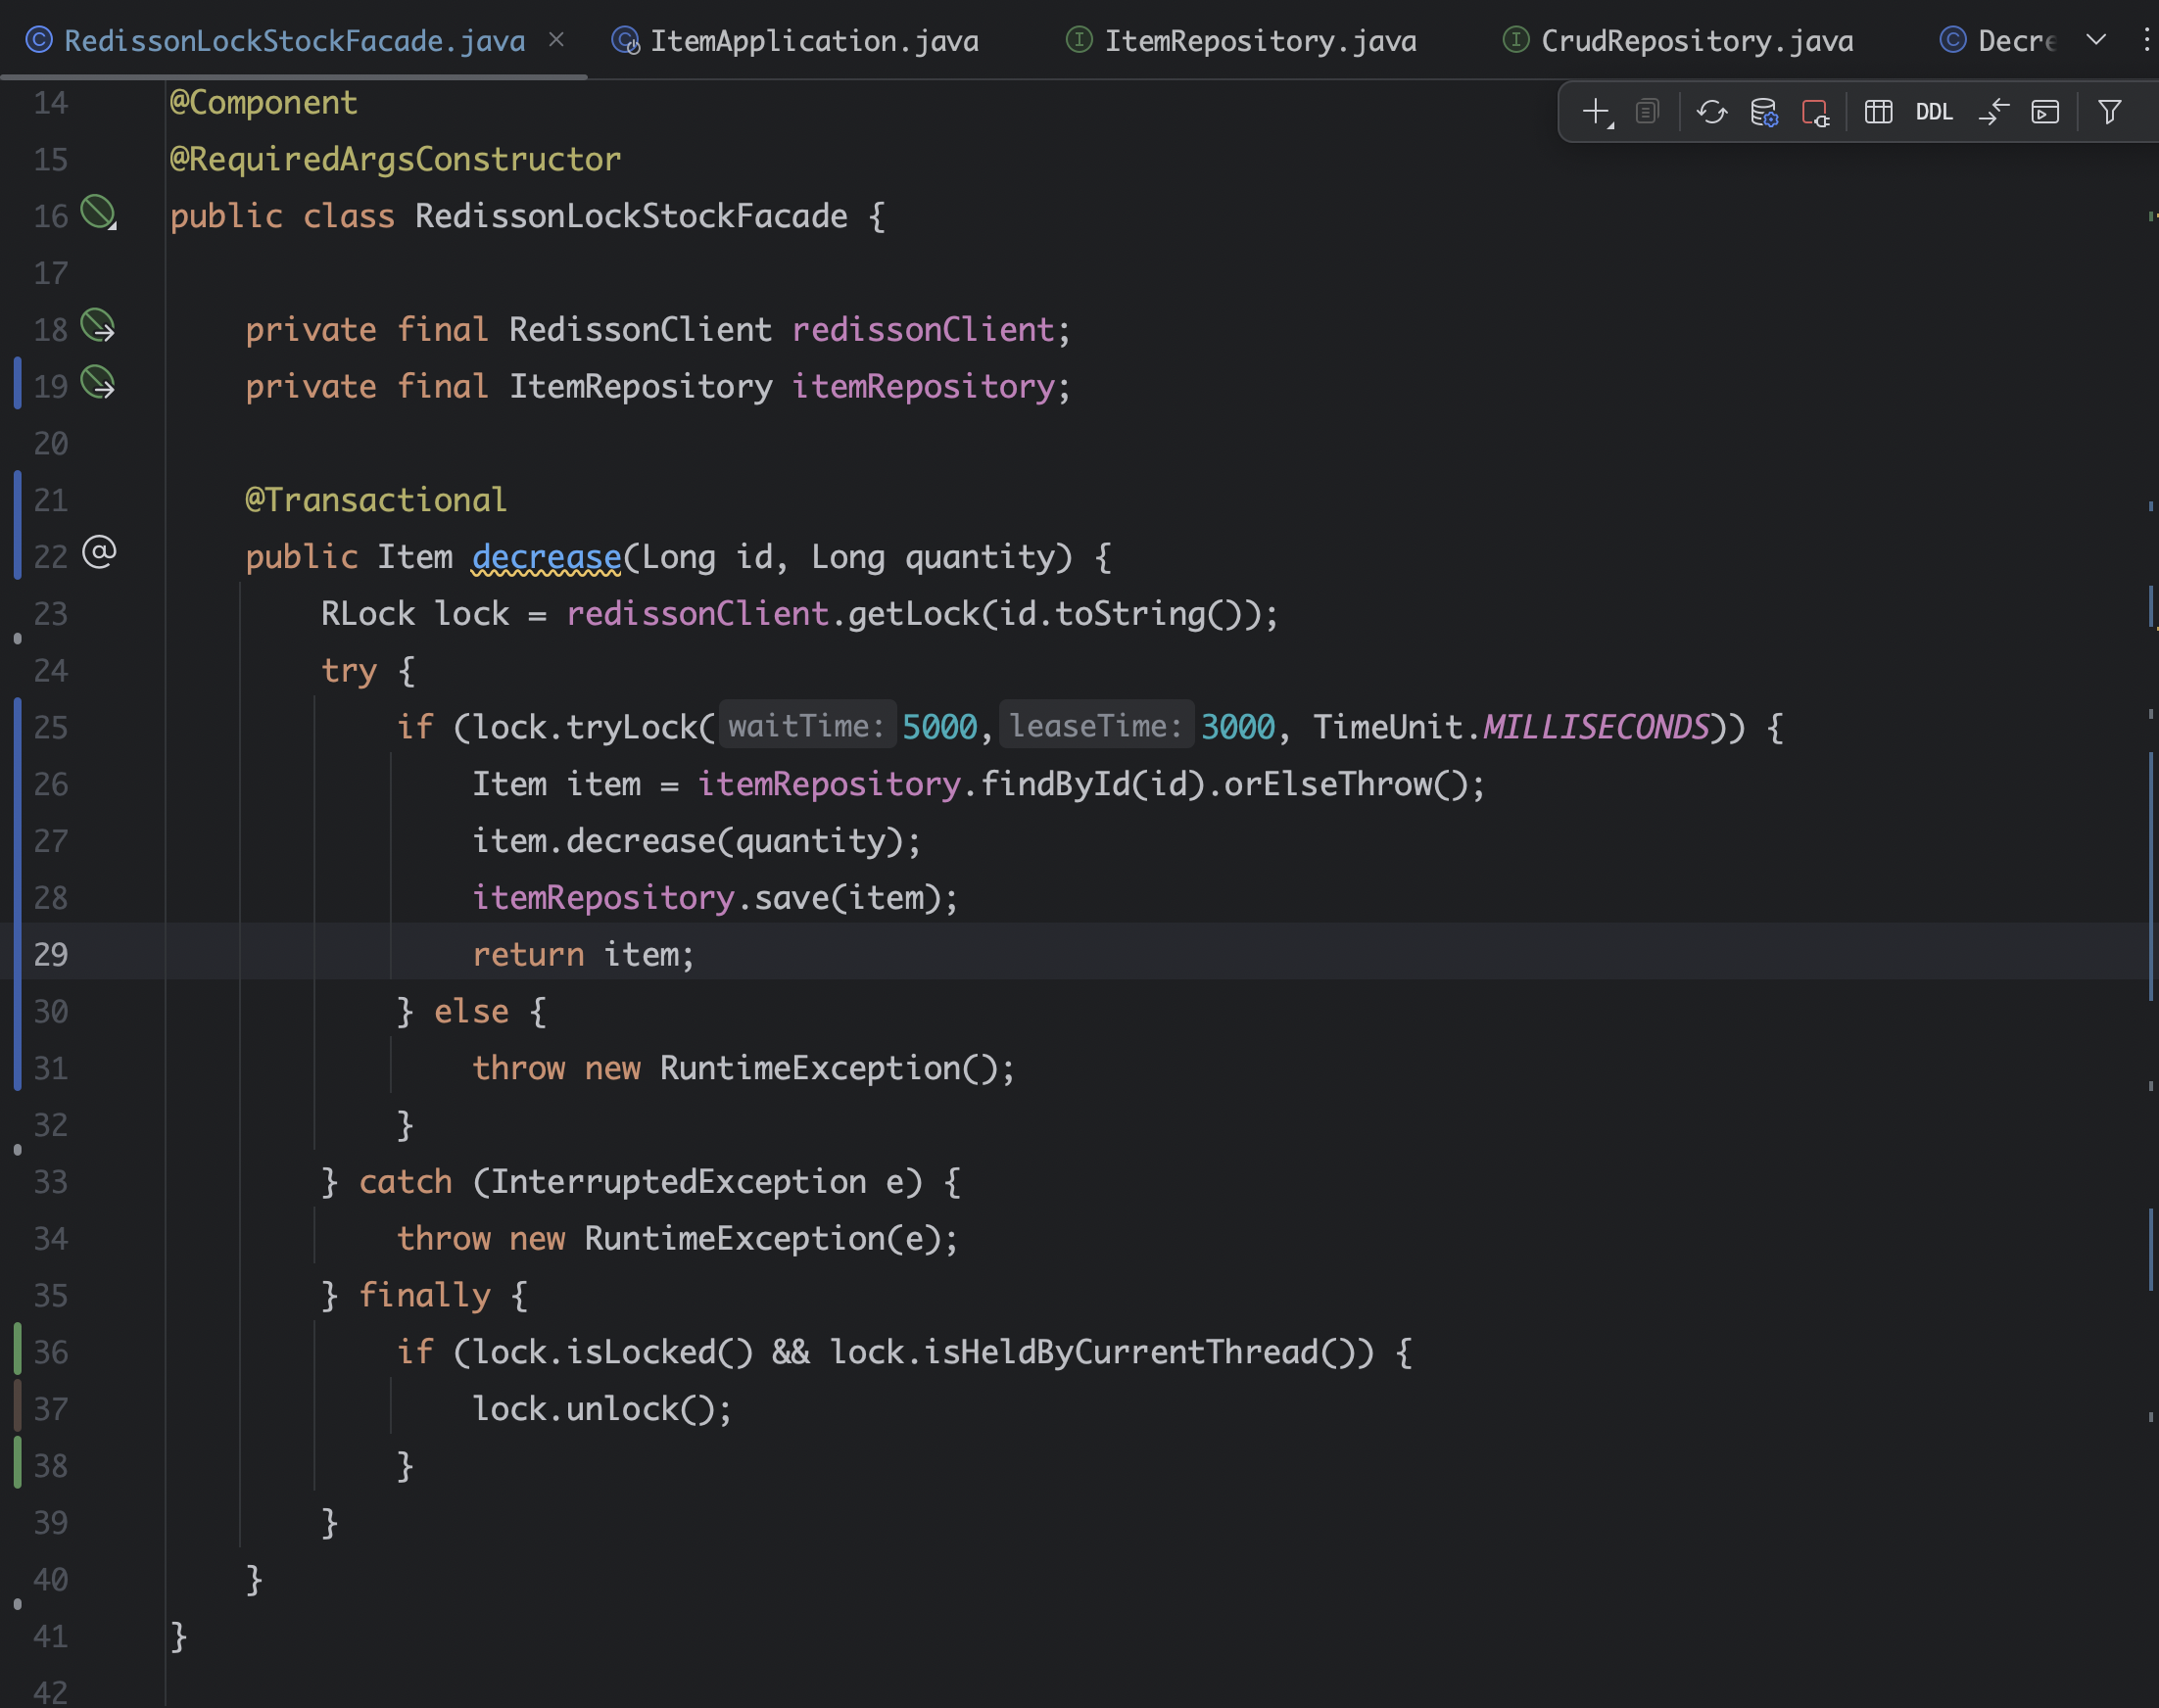Screen dimensions: 2159x1708
Task: Click the decrease method name link
Action: 546,557
